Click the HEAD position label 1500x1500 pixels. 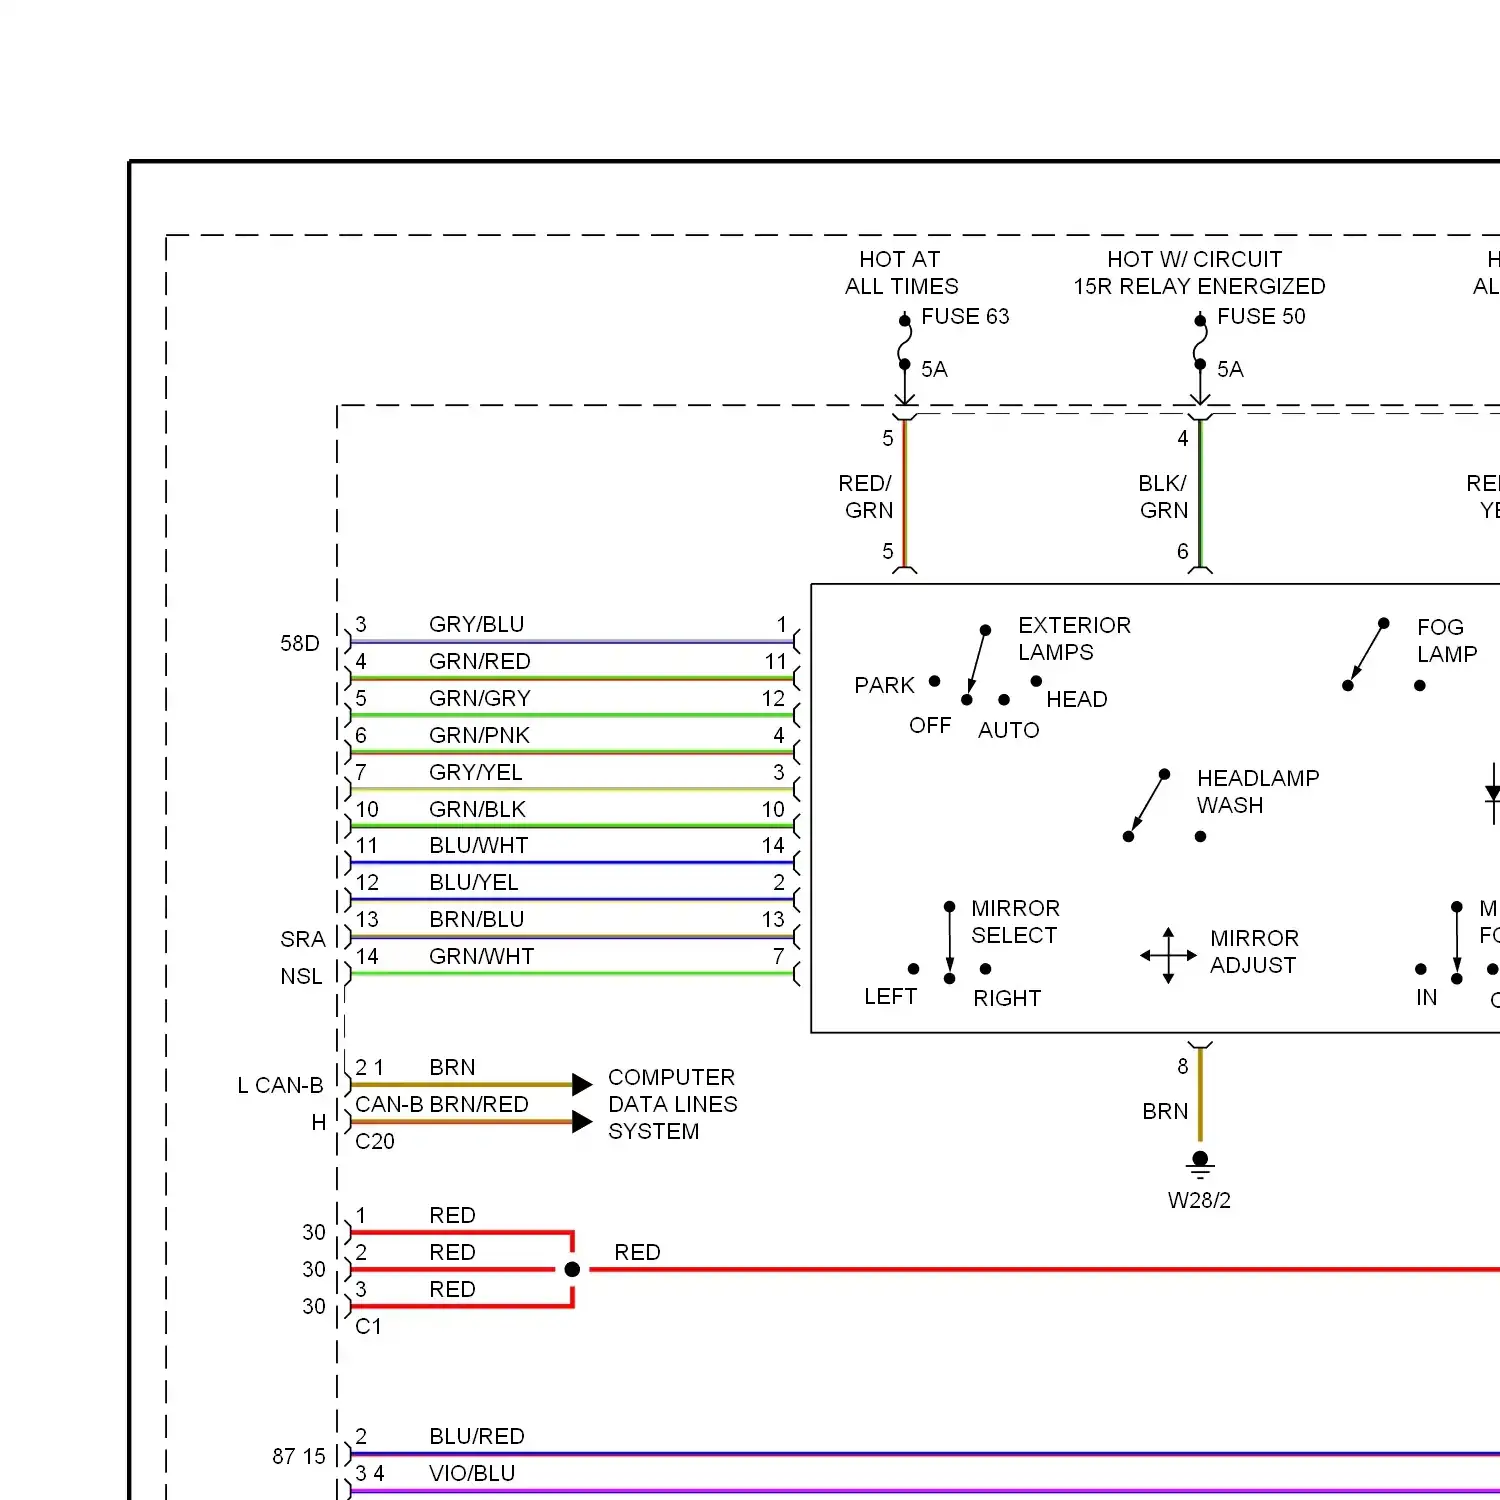(x=1077, y=700)
